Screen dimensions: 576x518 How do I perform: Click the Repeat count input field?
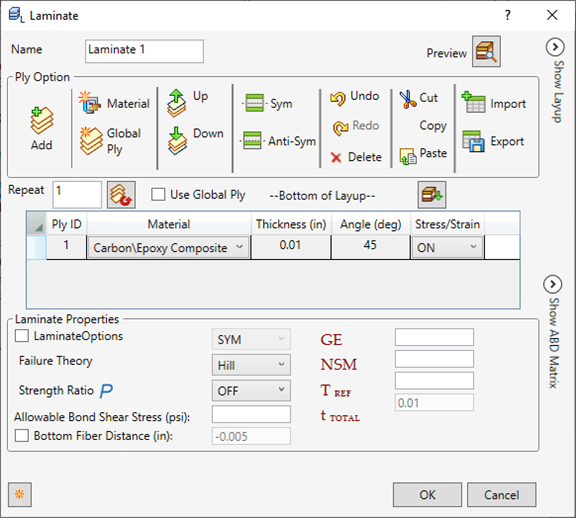coord(77,194)
